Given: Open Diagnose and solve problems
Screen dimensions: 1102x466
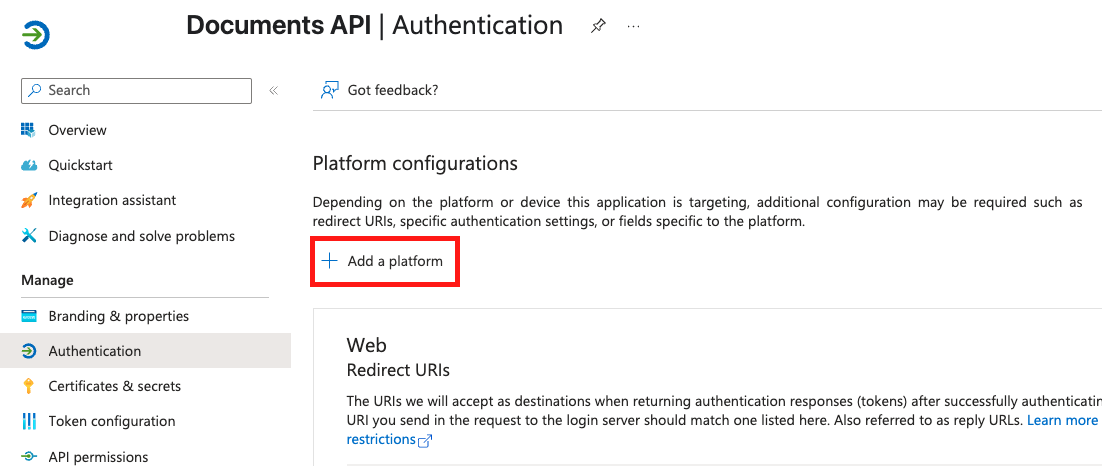Looking at the screenshot, I should pyautogui.click(x=141, y=236).
